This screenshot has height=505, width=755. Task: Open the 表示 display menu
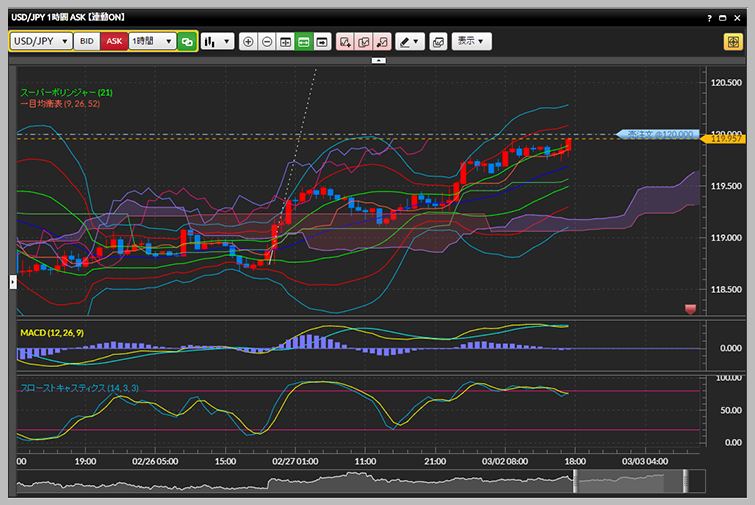[471, 41]
